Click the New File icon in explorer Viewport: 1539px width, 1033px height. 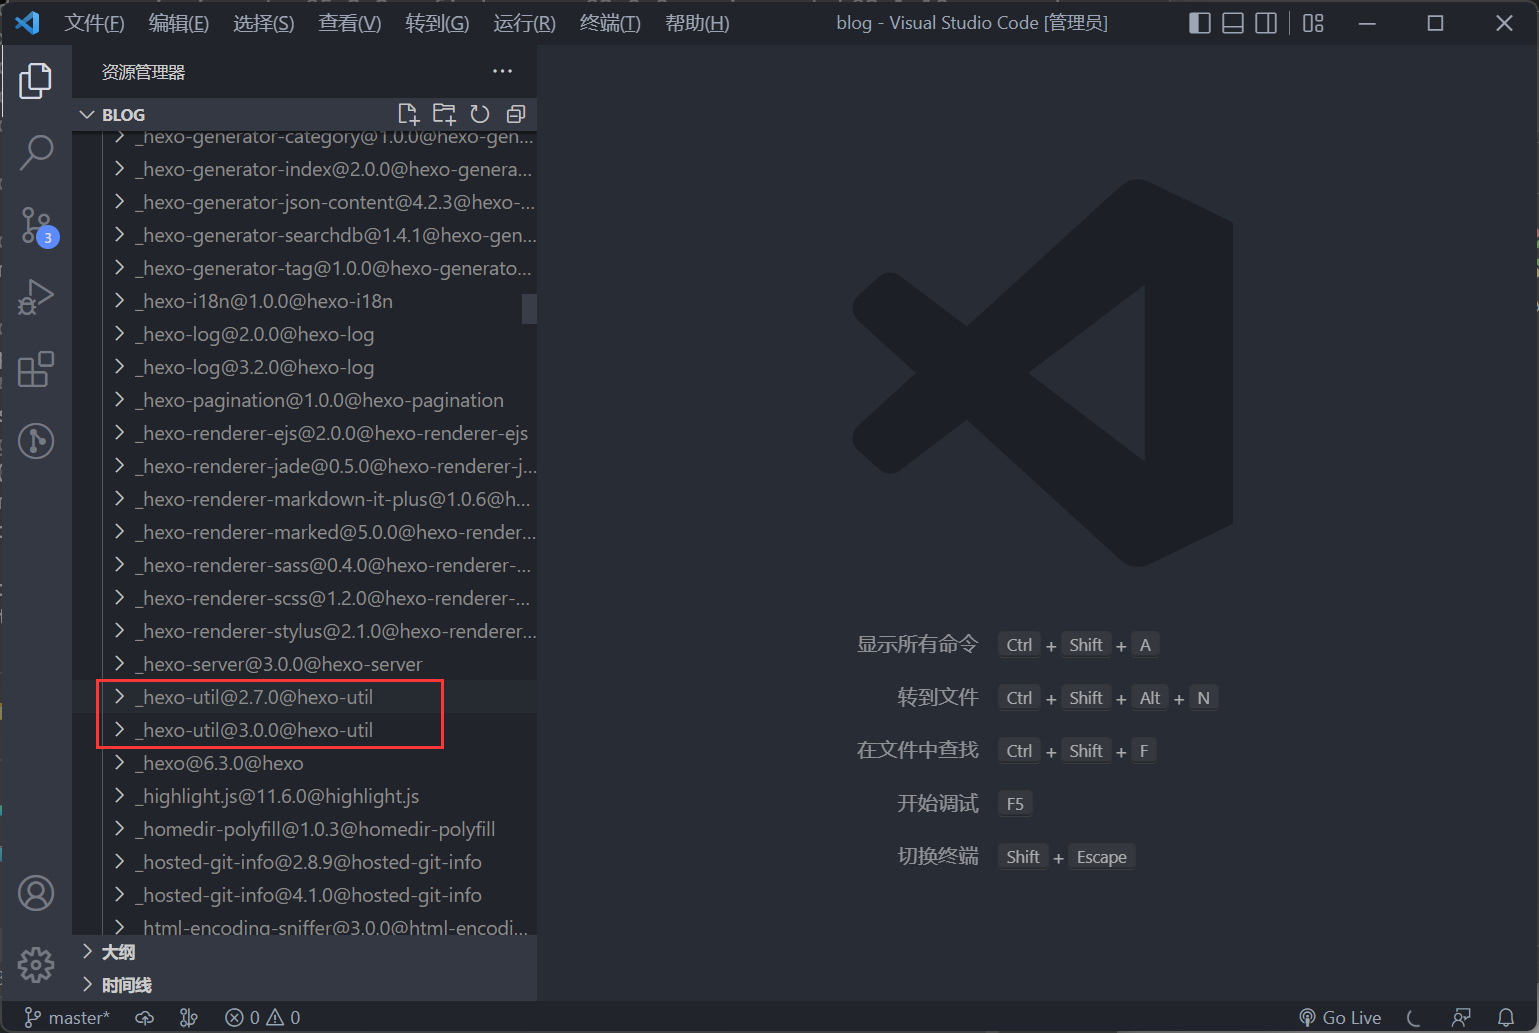pos(408,114)
